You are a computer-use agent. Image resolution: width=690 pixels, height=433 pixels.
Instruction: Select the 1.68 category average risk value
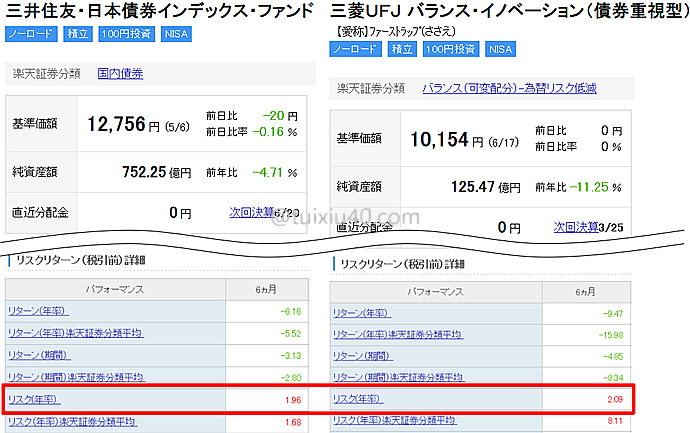pyautogui.click(x=293, y=422)
